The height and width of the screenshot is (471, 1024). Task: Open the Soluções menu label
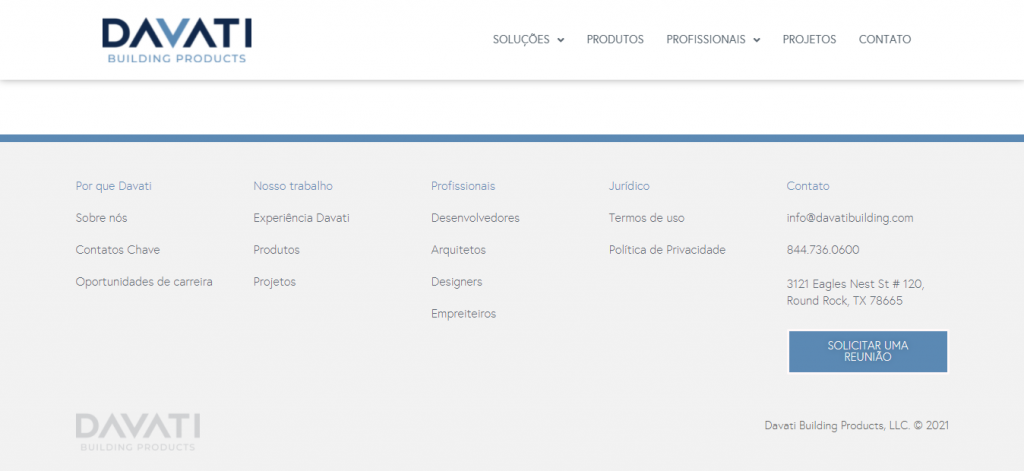coord(521,39)
